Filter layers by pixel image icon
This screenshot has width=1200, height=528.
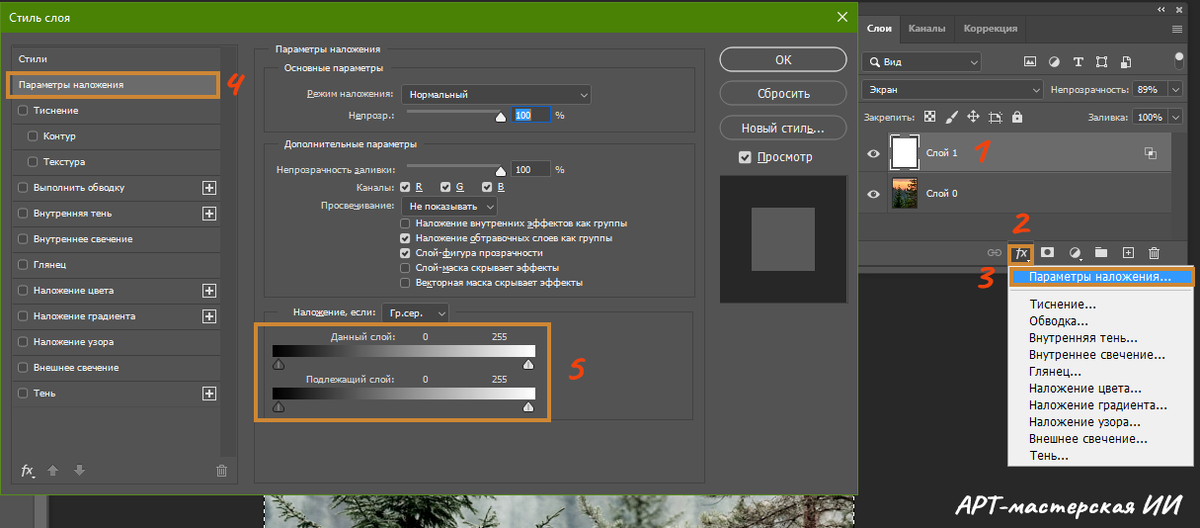tap(1029, 62)
